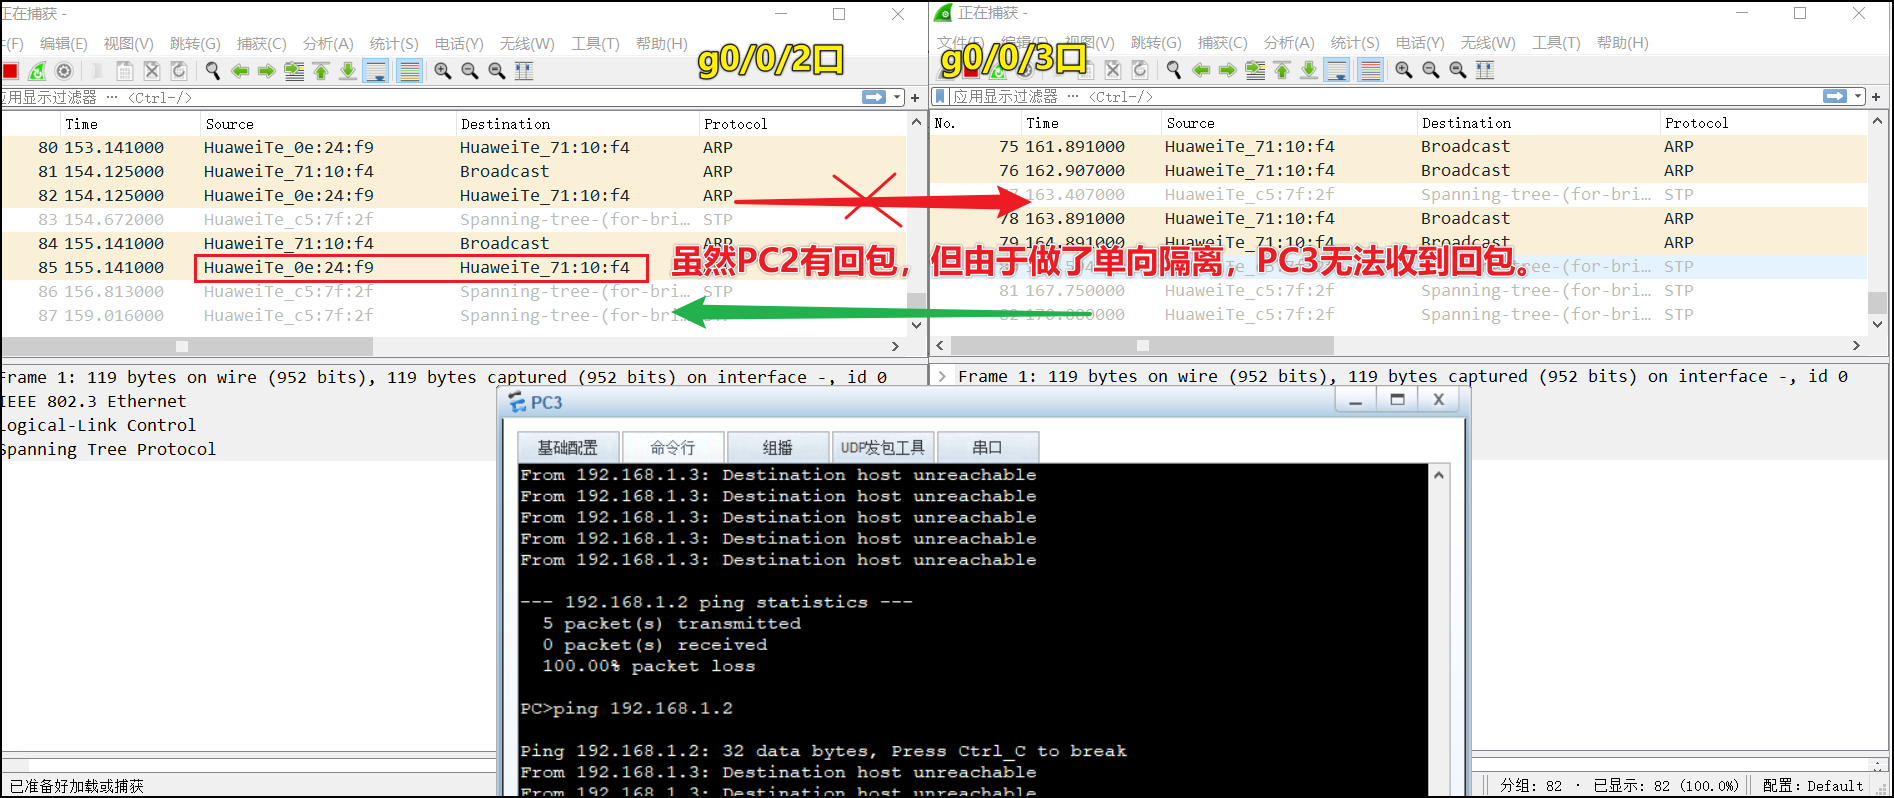
Task: Switch to 串口 tab in PC3 window
Action: 987,447
